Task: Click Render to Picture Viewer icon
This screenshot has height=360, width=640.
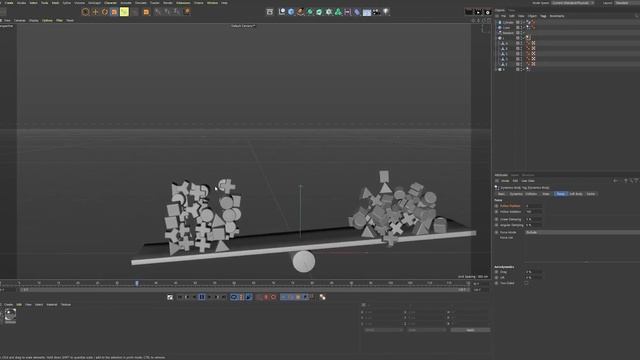Action: point(478,12)
